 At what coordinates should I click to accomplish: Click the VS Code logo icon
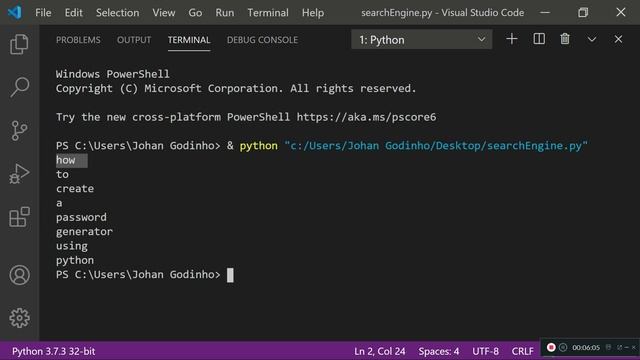(x=15, y=12)
